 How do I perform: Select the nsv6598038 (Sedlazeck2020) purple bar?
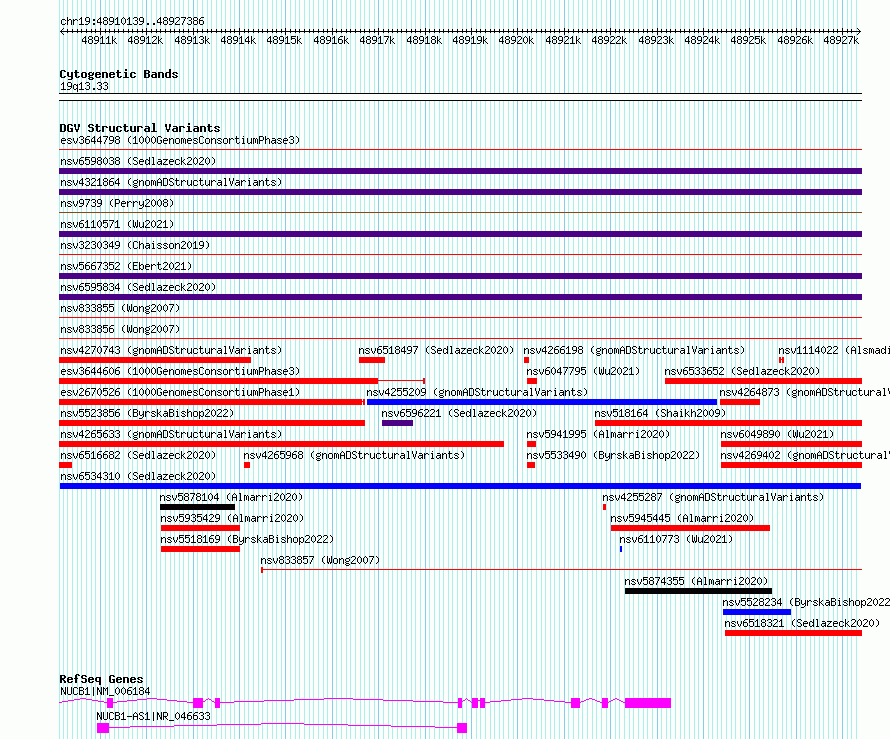[x=460, y=171]
